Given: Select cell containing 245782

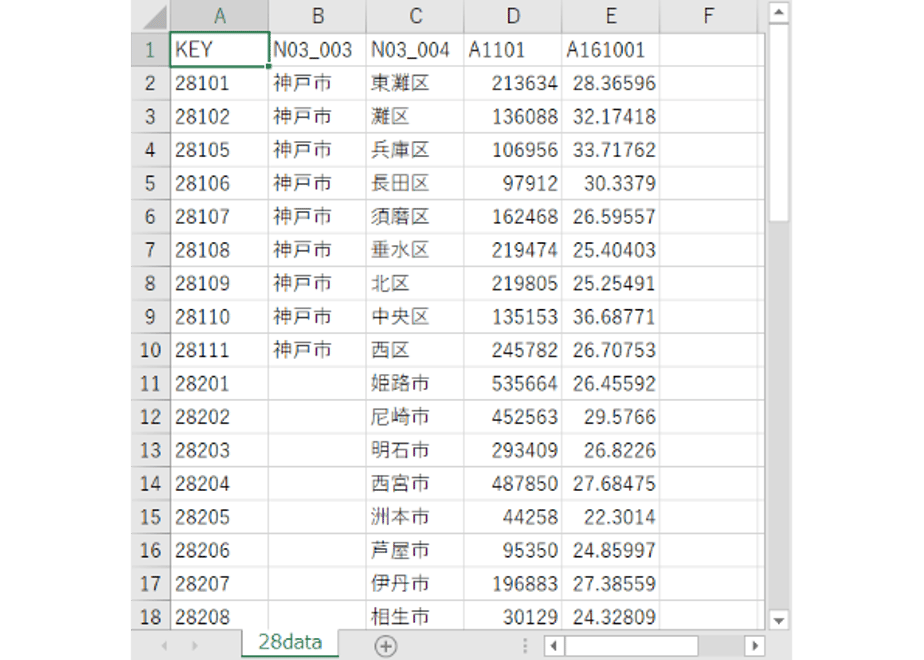Looking at the screenshot, I should coord(513,350).
